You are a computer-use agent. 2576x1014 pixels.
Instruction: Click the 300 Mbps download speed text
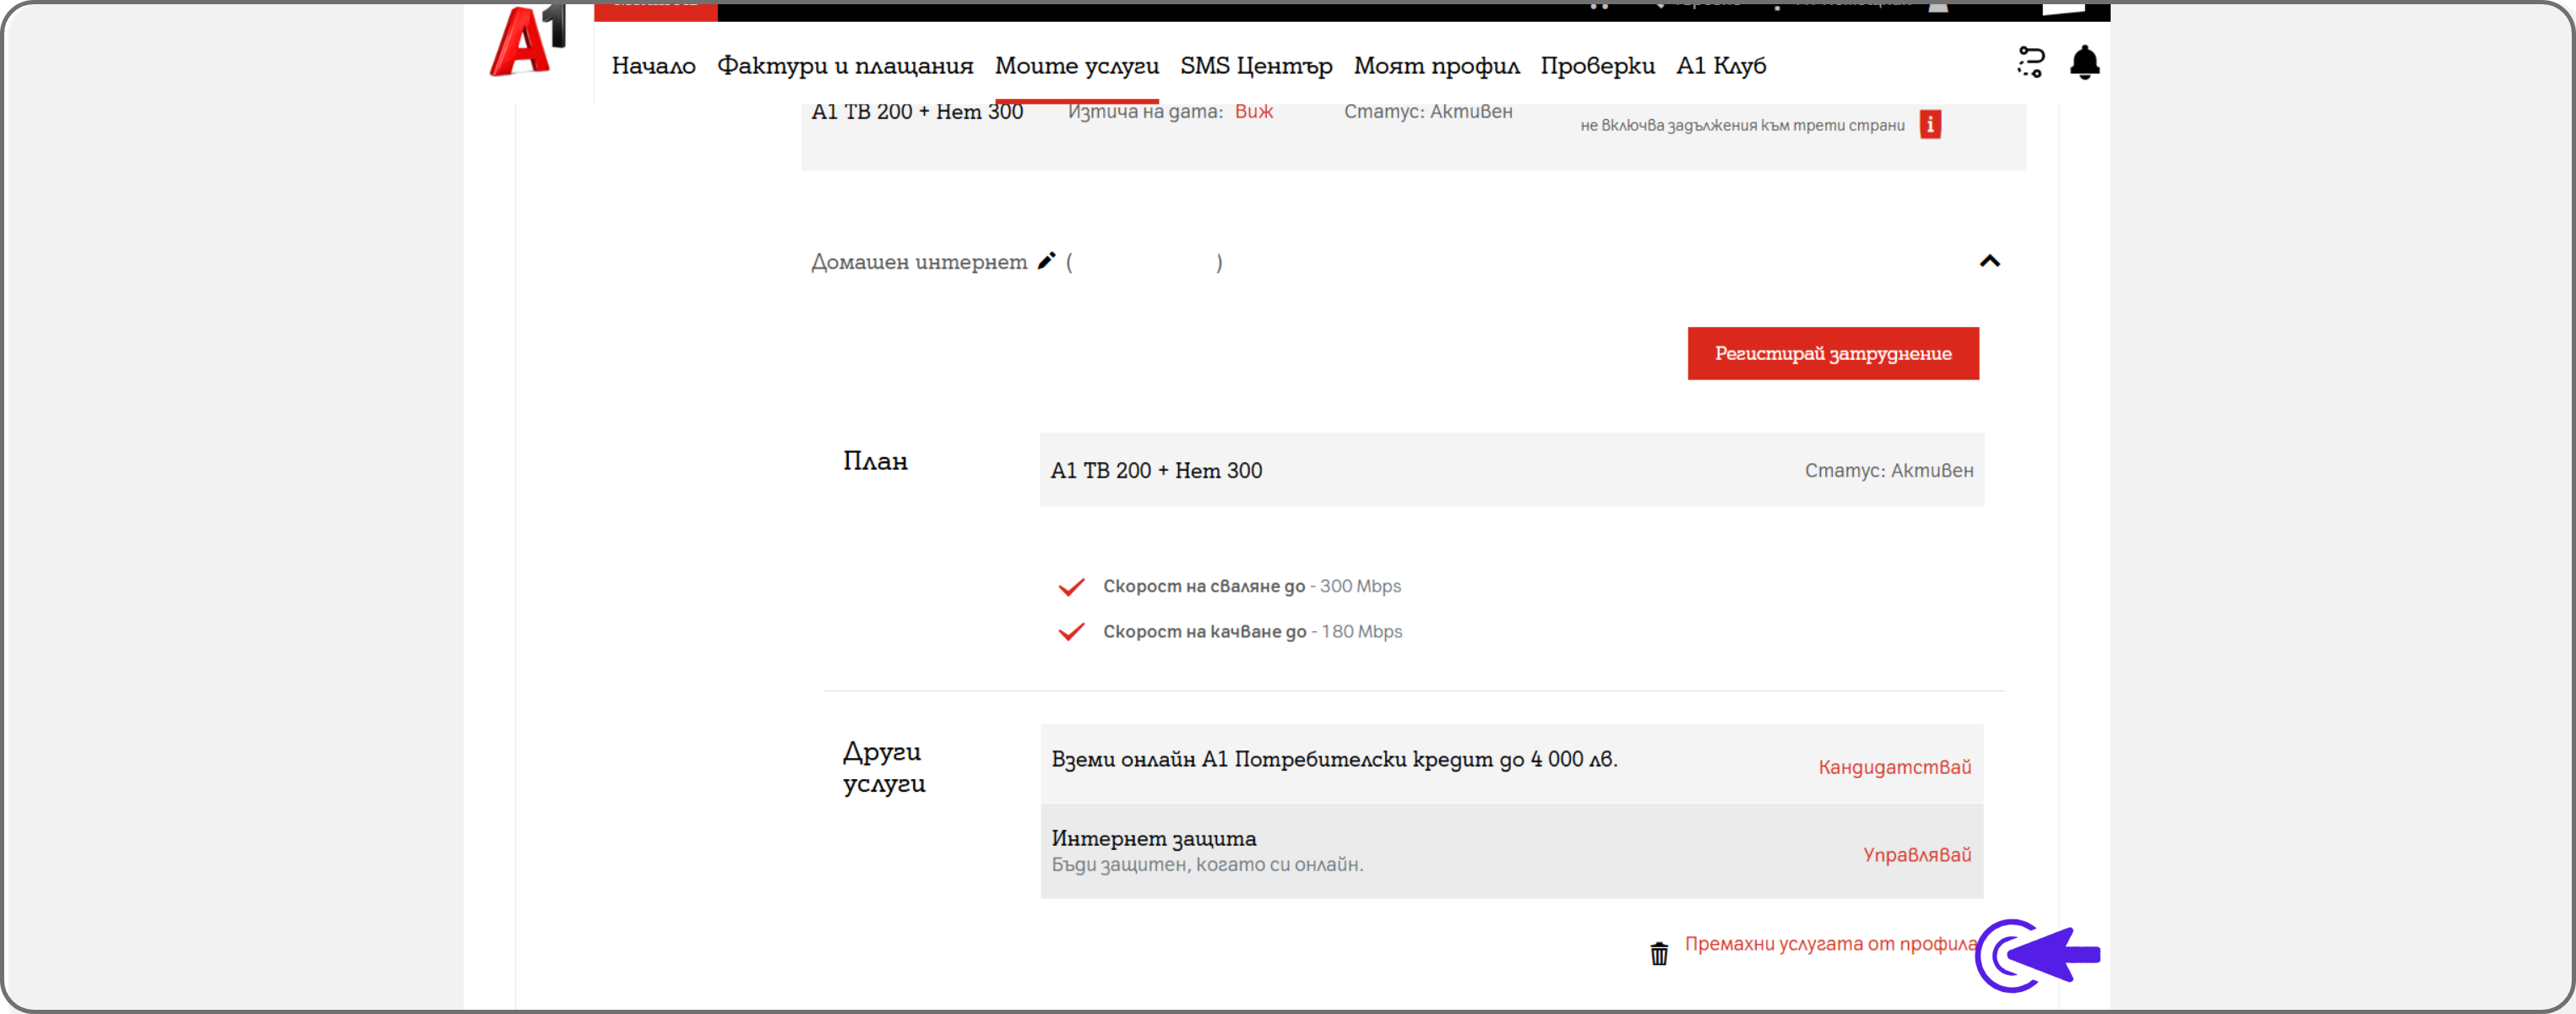click(1360, 586)
